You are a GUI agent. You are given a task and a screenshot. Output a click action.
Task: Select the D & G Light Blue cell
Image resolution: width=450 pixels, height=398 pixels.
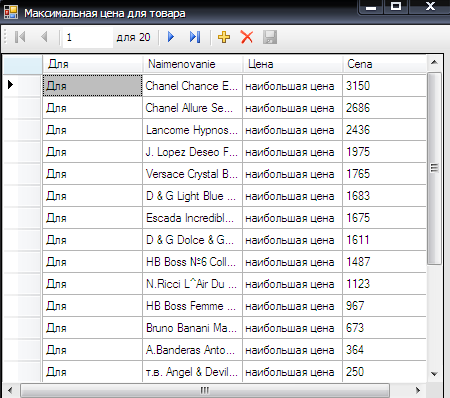pyautogui.click(x=192, y=196)
